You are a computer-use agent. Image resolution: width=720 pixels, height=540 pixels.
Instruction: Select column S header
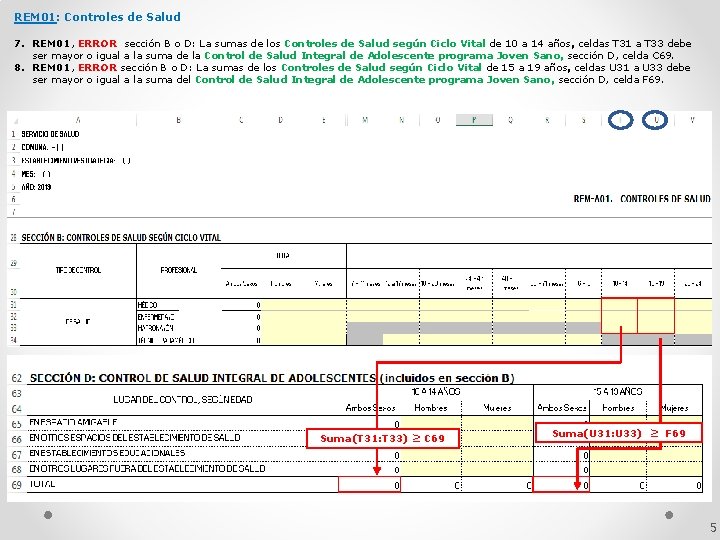584,120
